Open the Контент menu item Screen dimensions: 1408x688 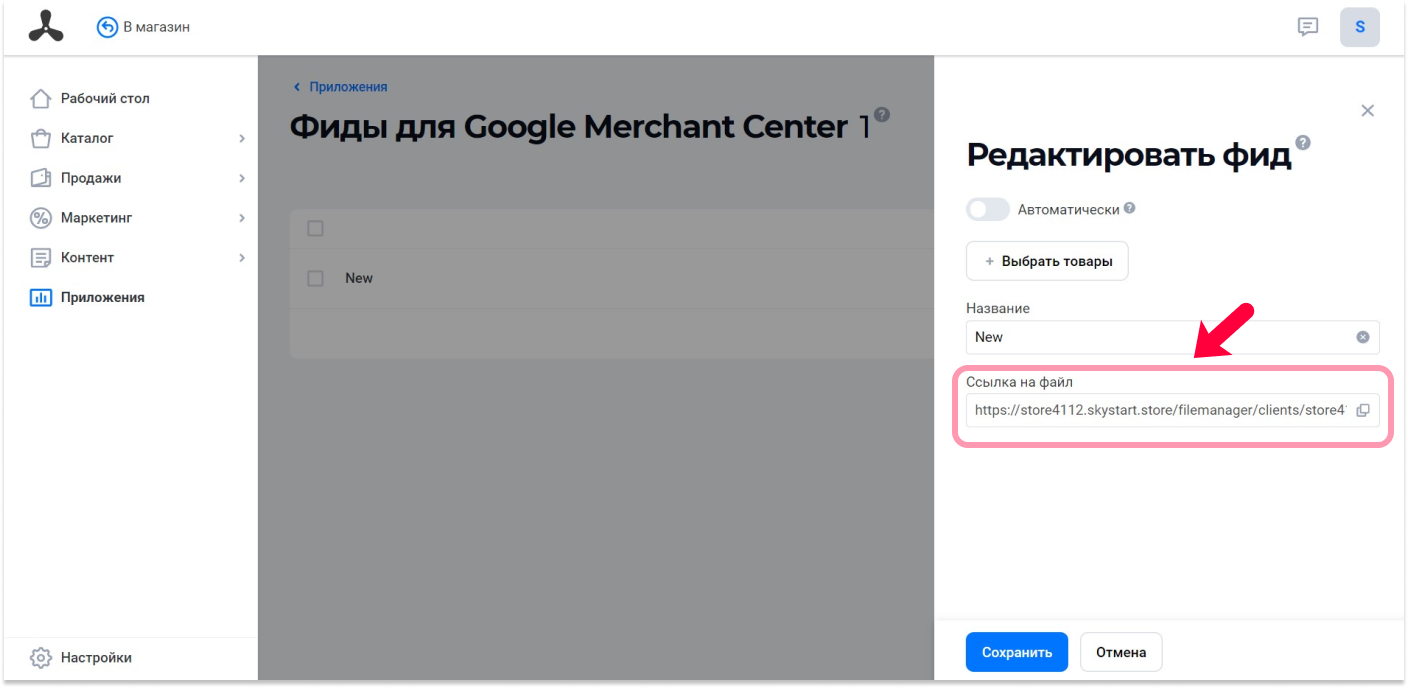tap(88, 258)
